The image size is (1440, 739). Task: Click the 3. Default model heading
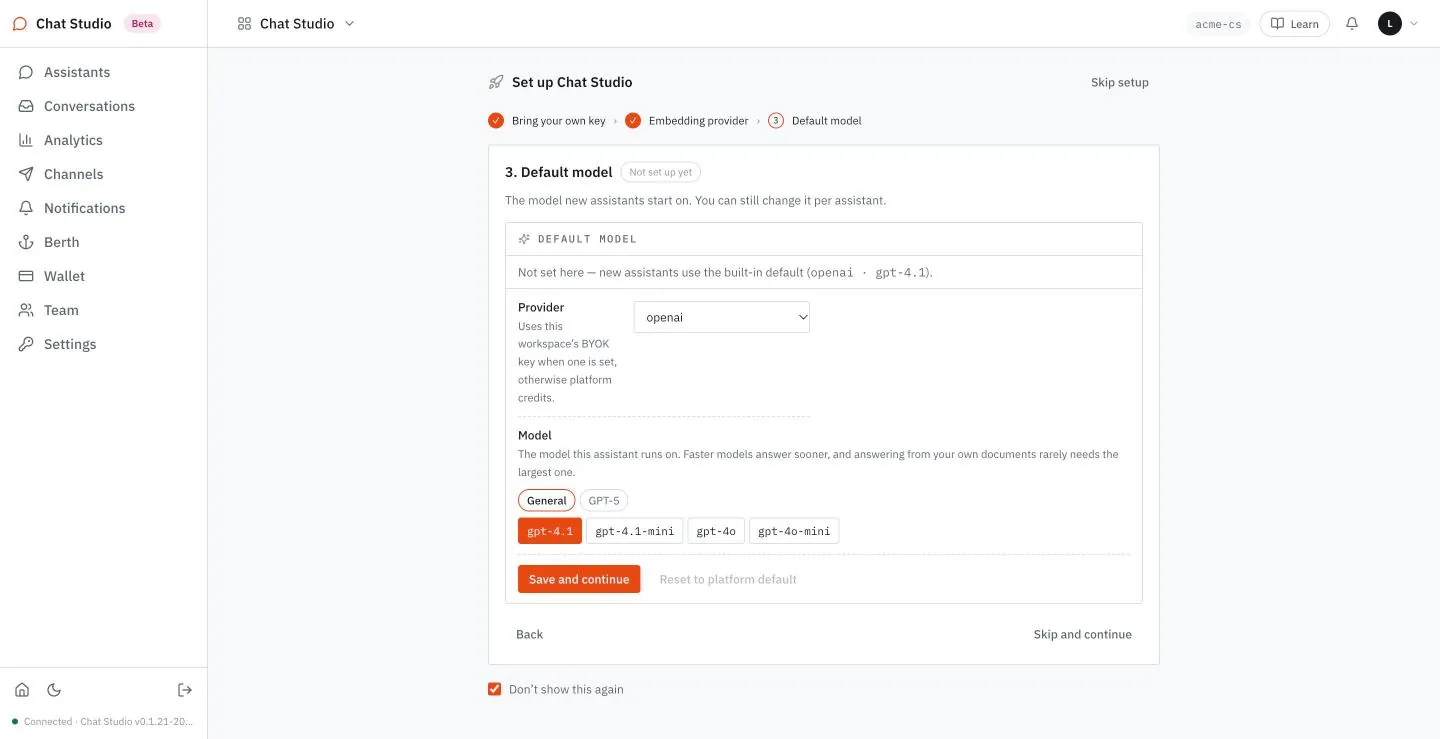559,172
